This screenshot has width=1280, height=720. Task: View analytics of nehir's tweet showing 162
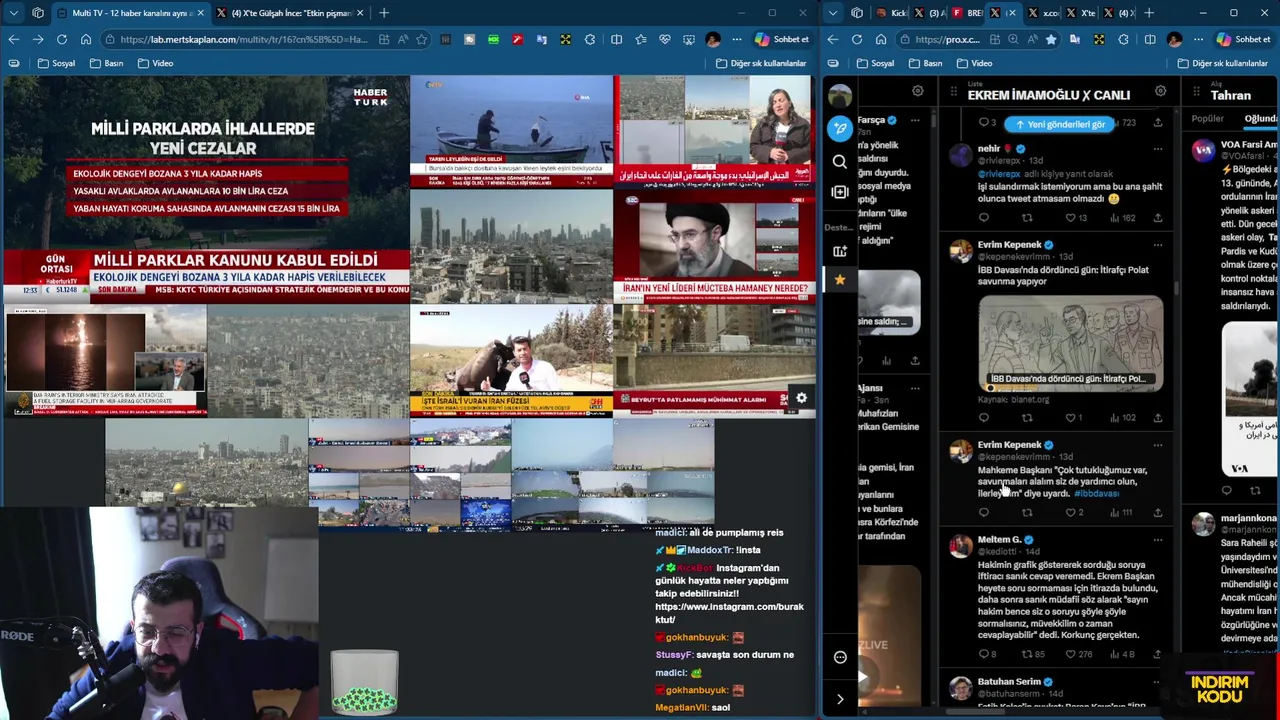pos(1122,218)
